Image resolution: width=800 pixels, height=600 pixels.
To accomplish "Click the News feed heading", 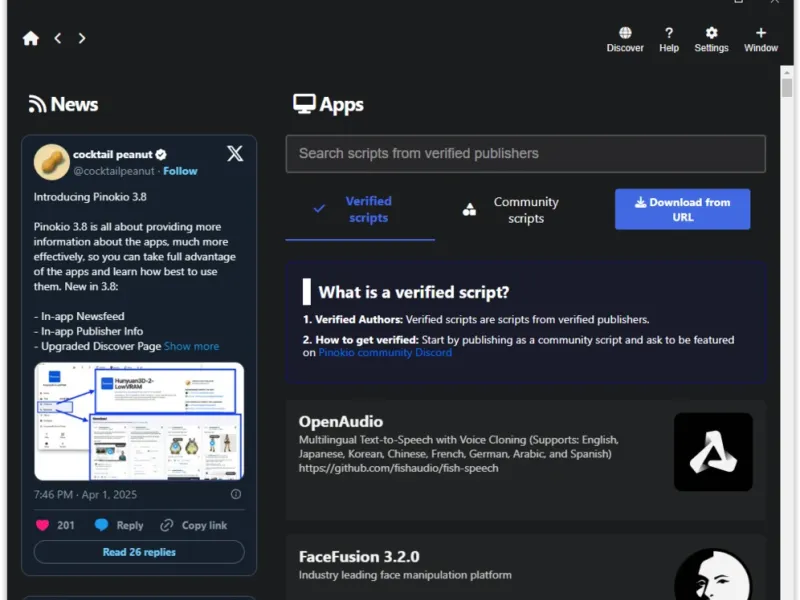I will point(63,104).
